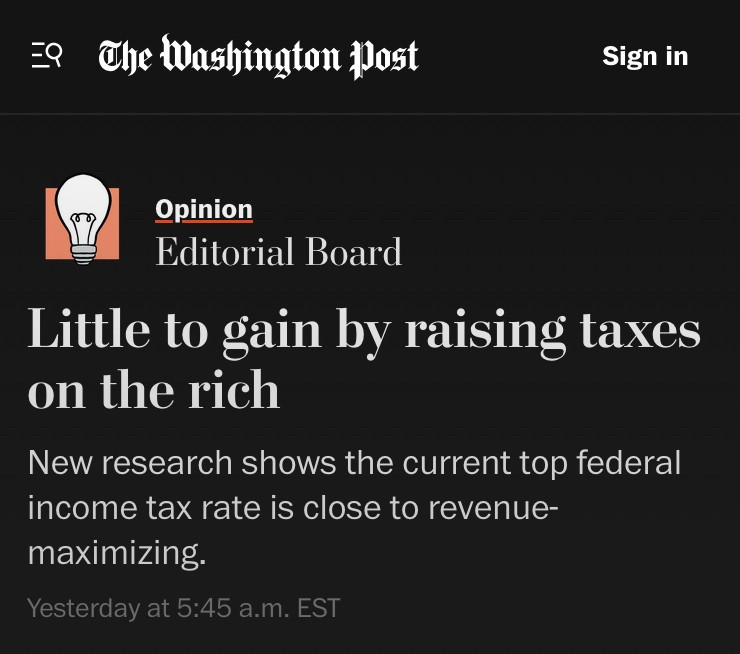Image resolution: width=740 pixels, height=654 pixels.
Task: Open the menu and search icon
Action: pos(47,56)
